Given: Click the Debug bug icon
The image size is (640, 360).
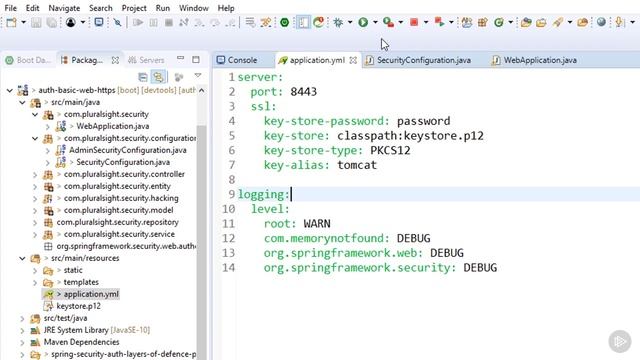Looking at the screenshot, I should point(338,22).
